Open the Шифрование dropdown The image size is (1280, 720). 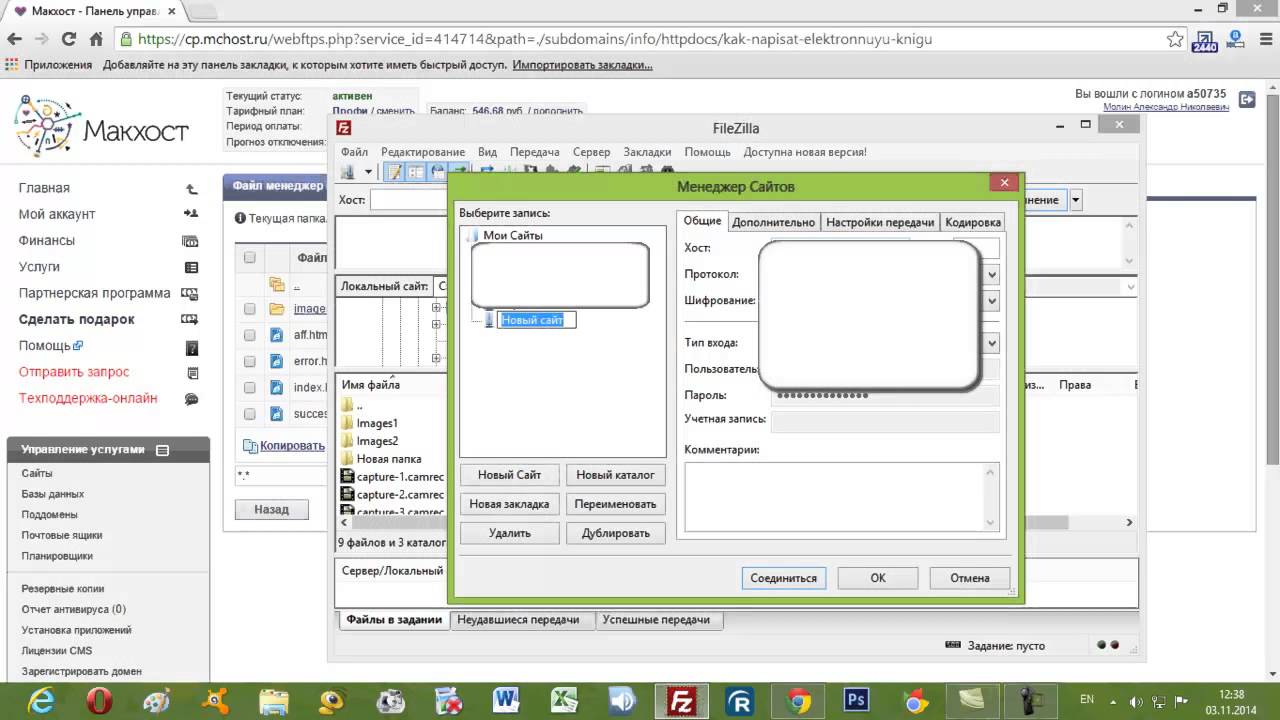tap(991, 301)
